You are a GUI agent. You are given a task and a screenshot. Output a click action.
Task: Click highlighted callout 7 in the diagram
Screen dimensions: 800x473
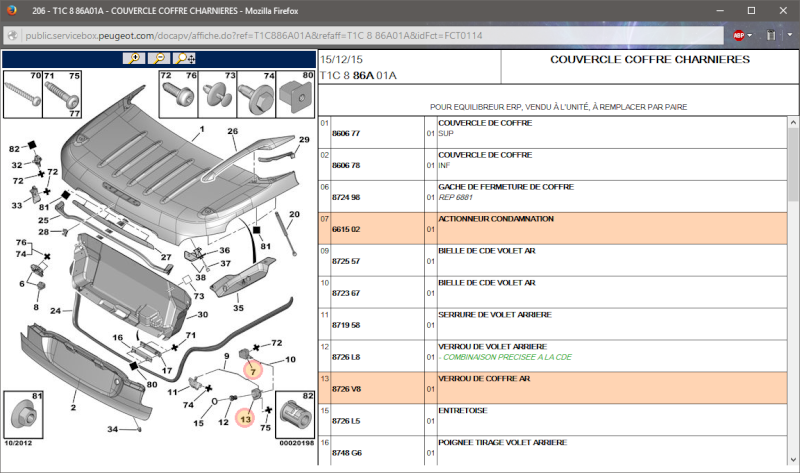point(253,371)
